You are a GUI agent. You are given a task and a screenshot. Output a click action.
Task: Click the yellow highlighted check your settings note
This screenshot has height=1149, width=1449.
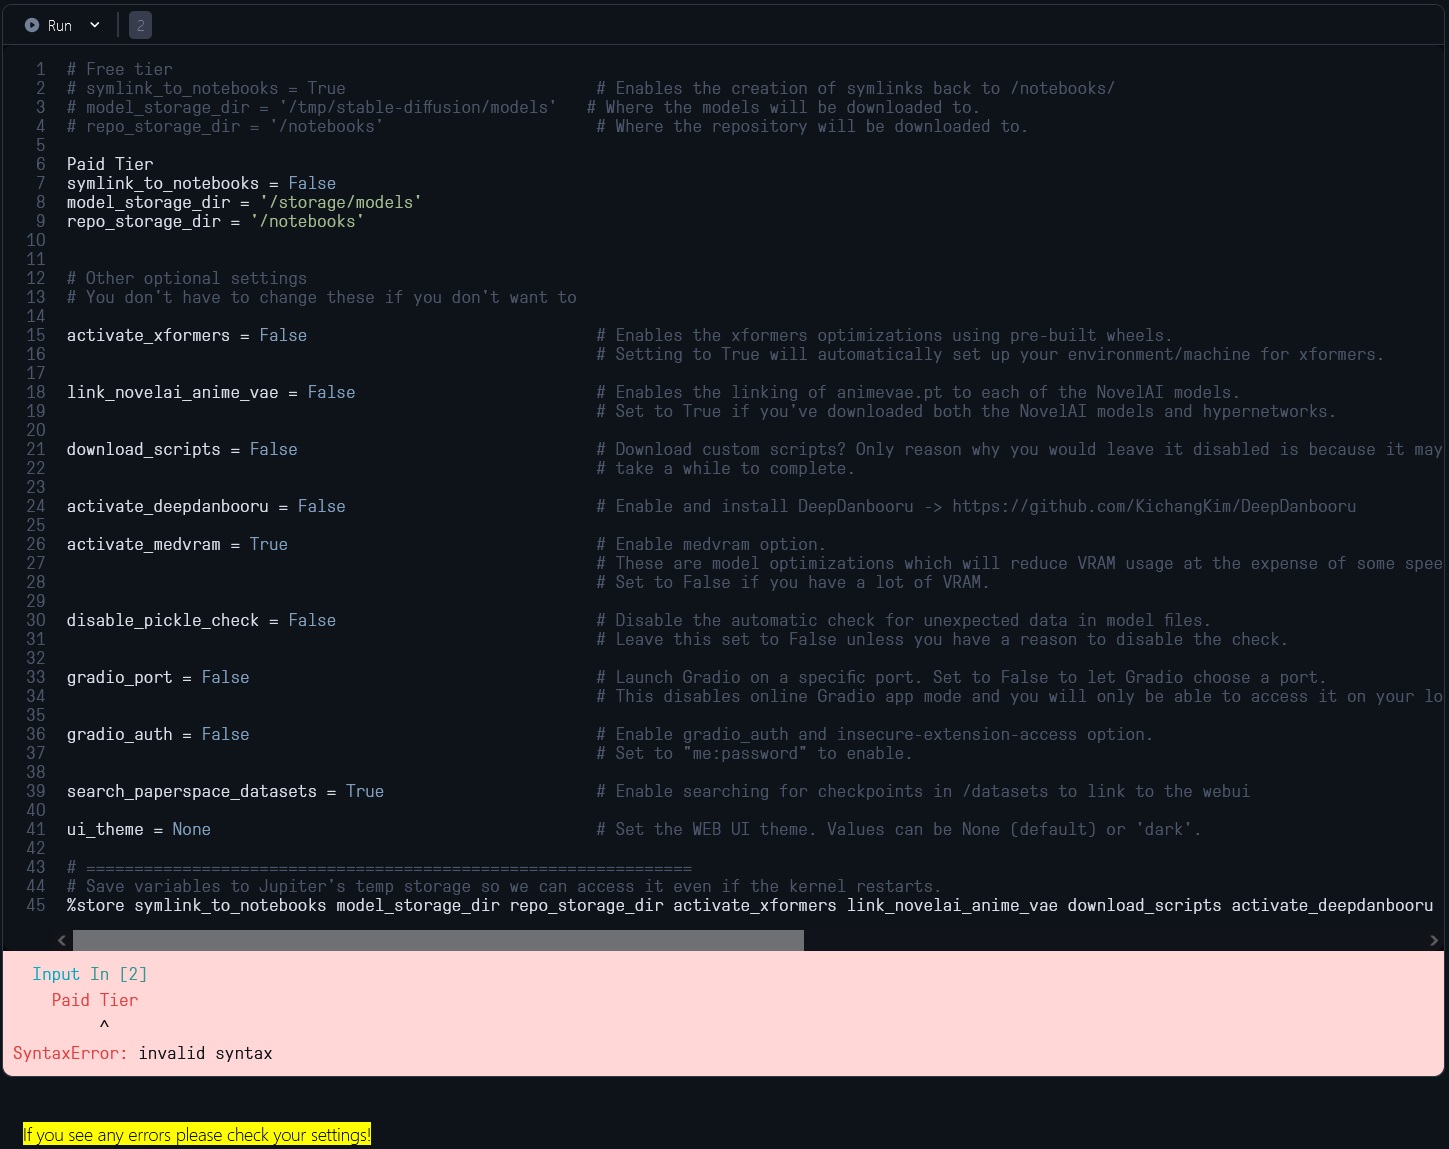pos(197,1135)
